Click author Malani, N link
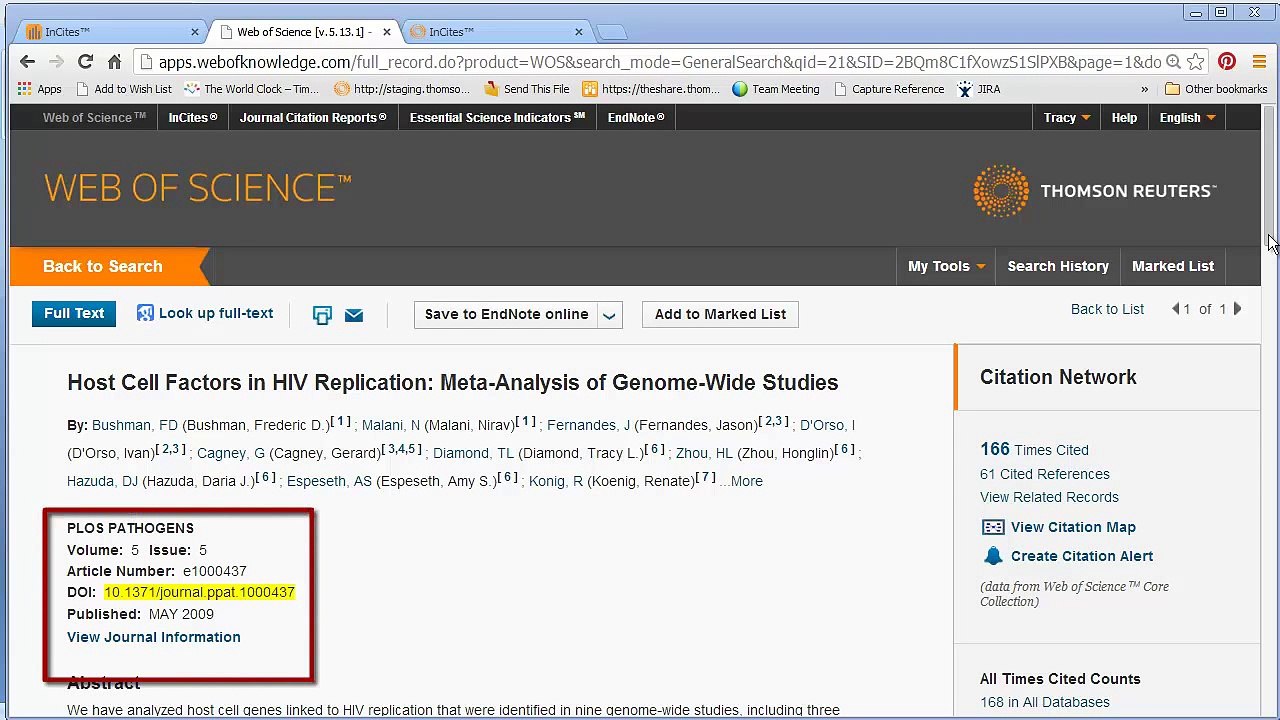Image resolution: width=1280 pixels, height=720 pixels. pos(391,425)
